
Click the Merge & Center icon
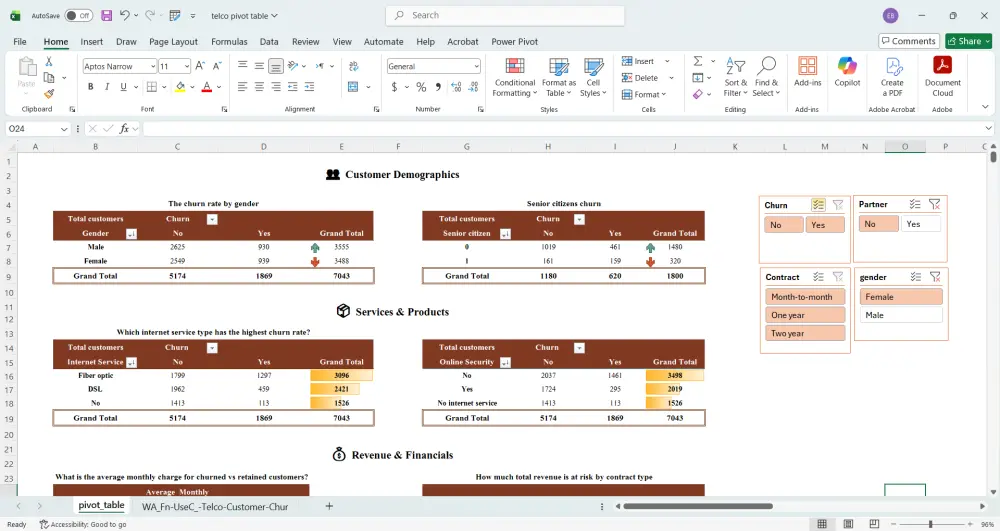(x=353, y=87)
